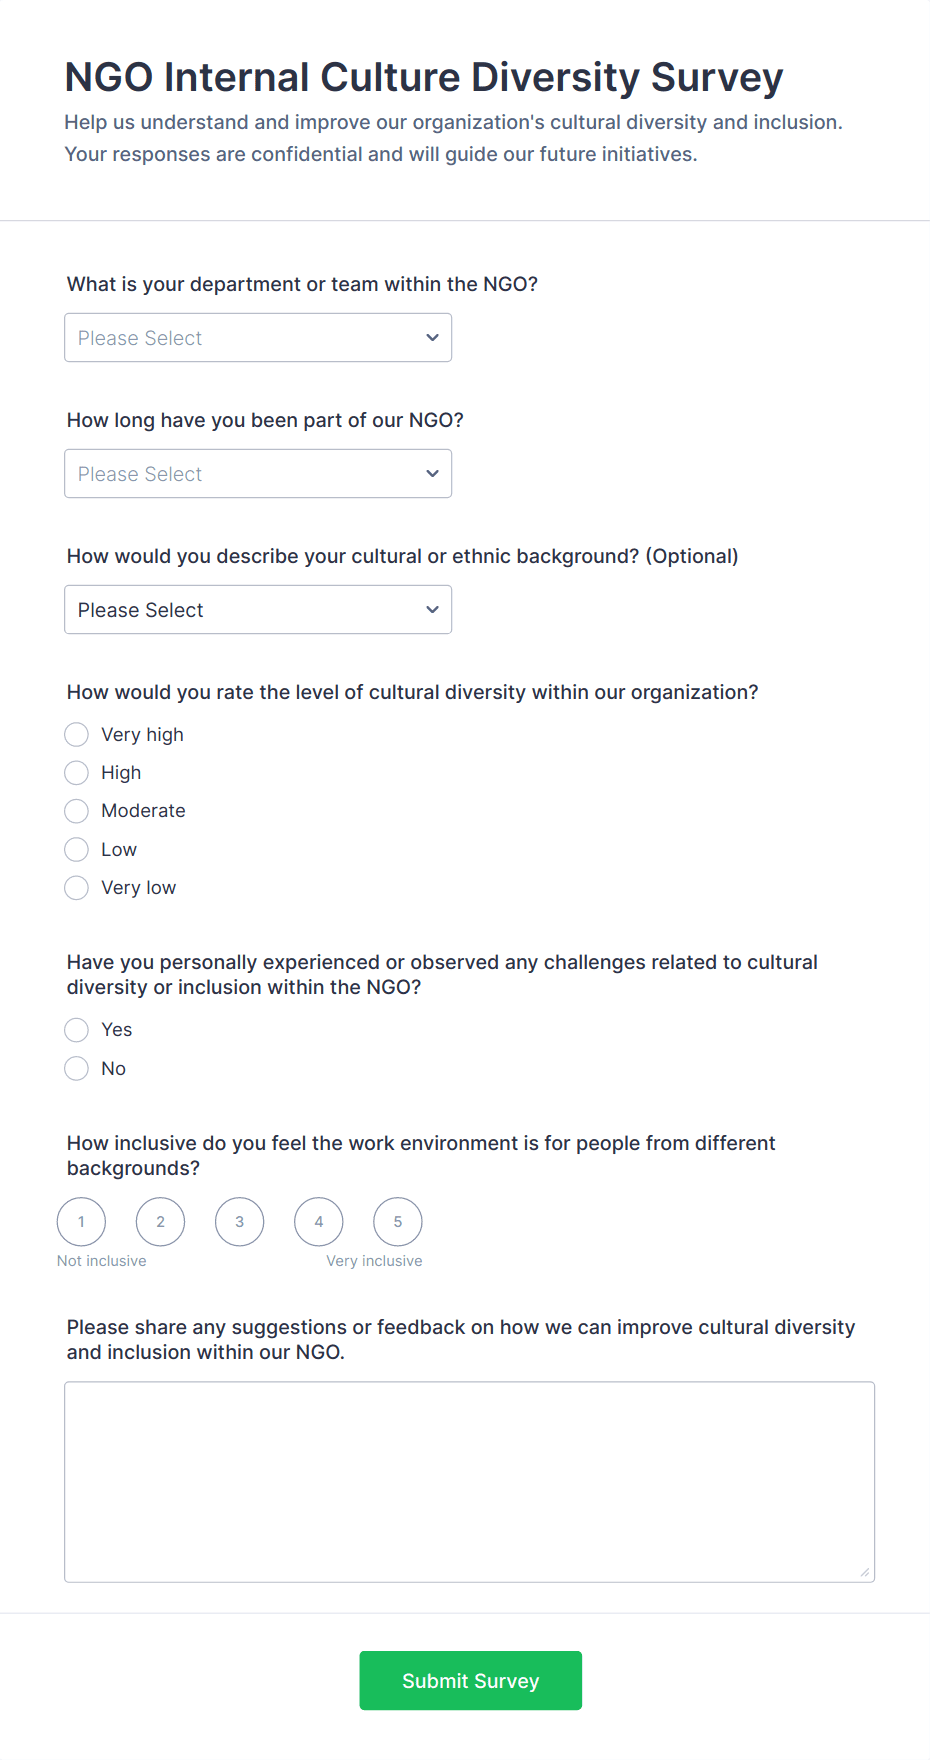Answer "Yes" to observed challenges question
The image size is (930, 1760).
click(x=77, y=1030)
